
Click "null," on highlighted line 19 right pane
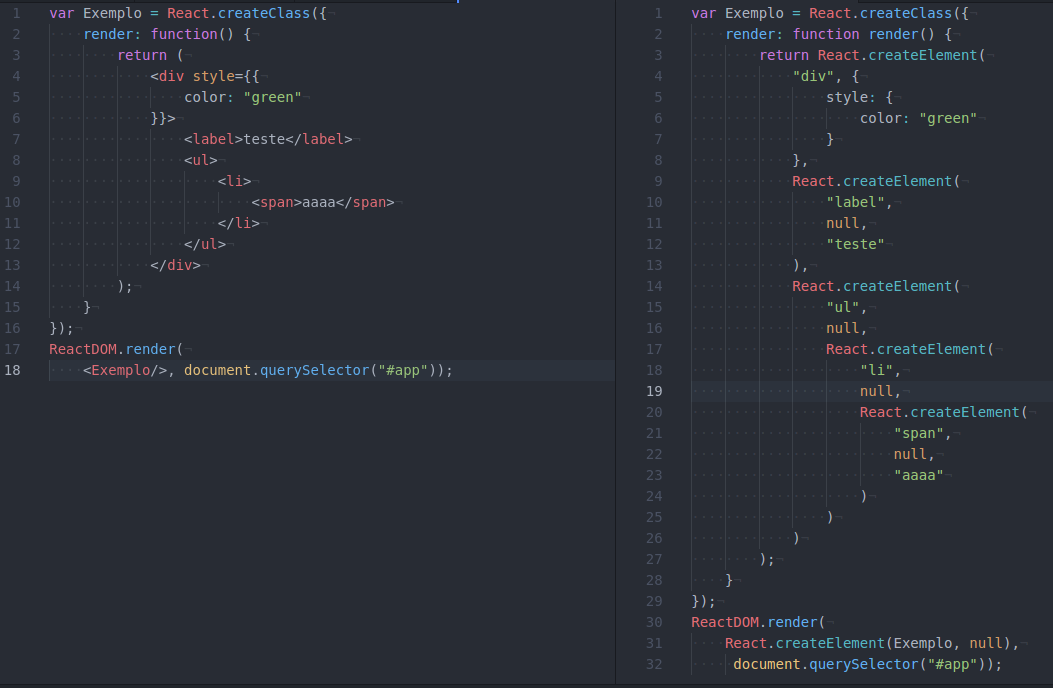880,391
